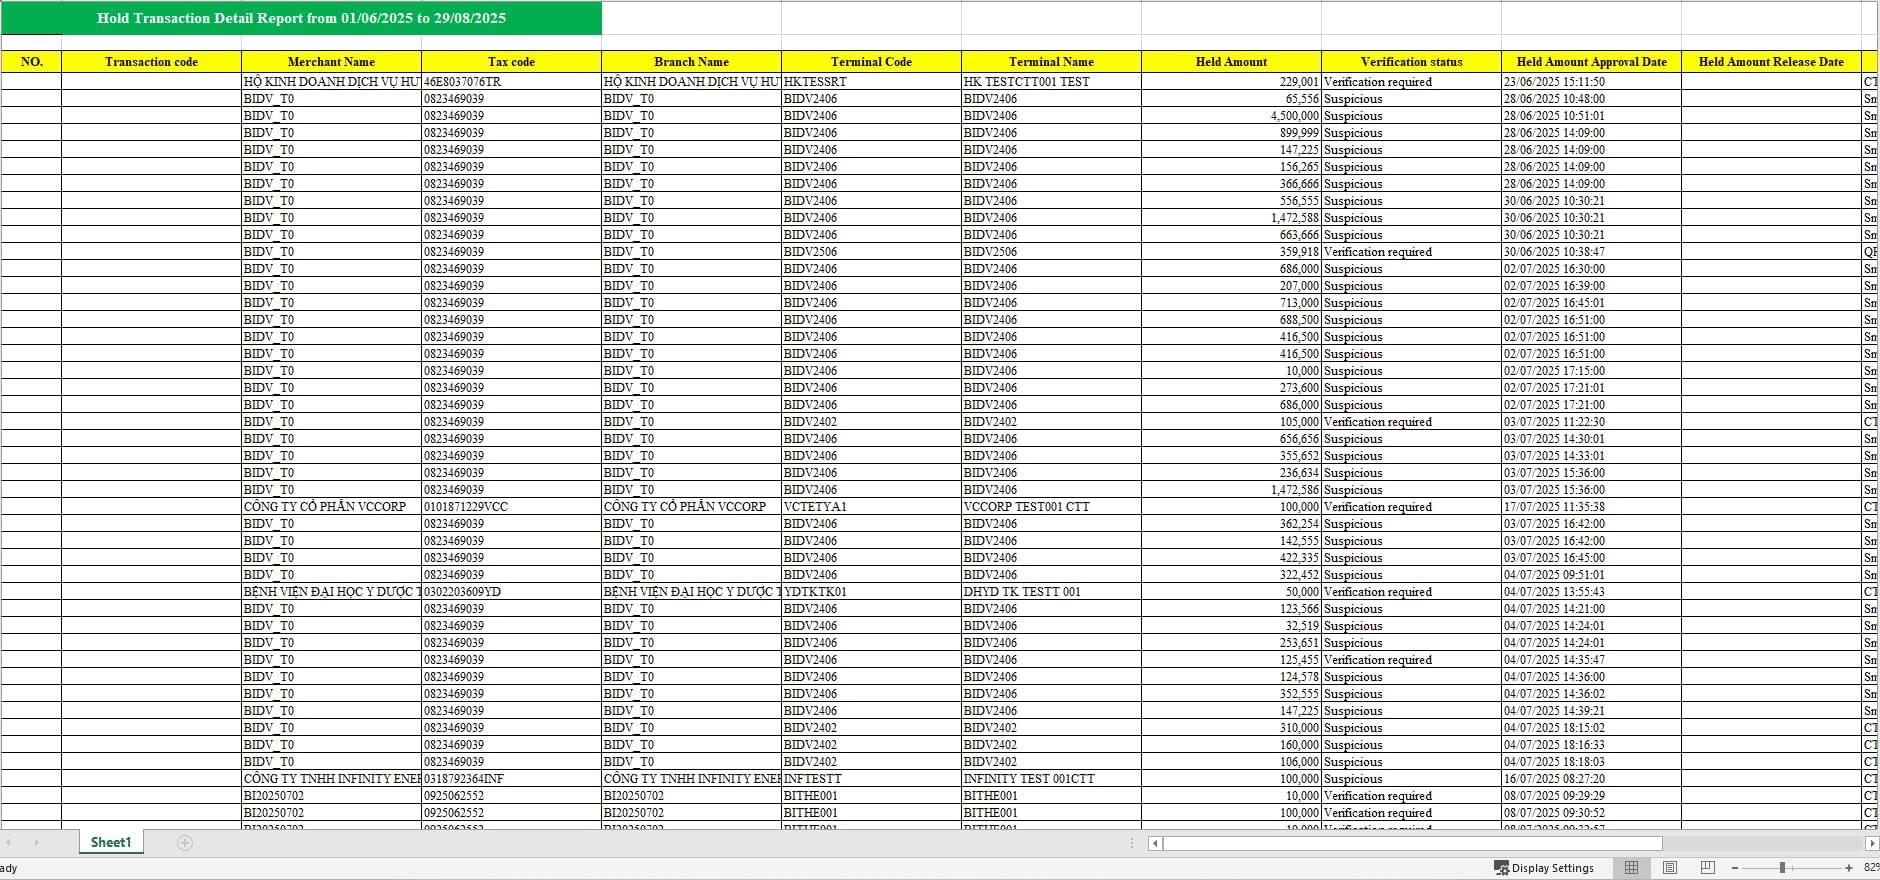Screen dimensions: 1880x880
Task: Click the Held Amount cell showing 4,500,000
Action: pyautogui.click(x=1231, y=116)
